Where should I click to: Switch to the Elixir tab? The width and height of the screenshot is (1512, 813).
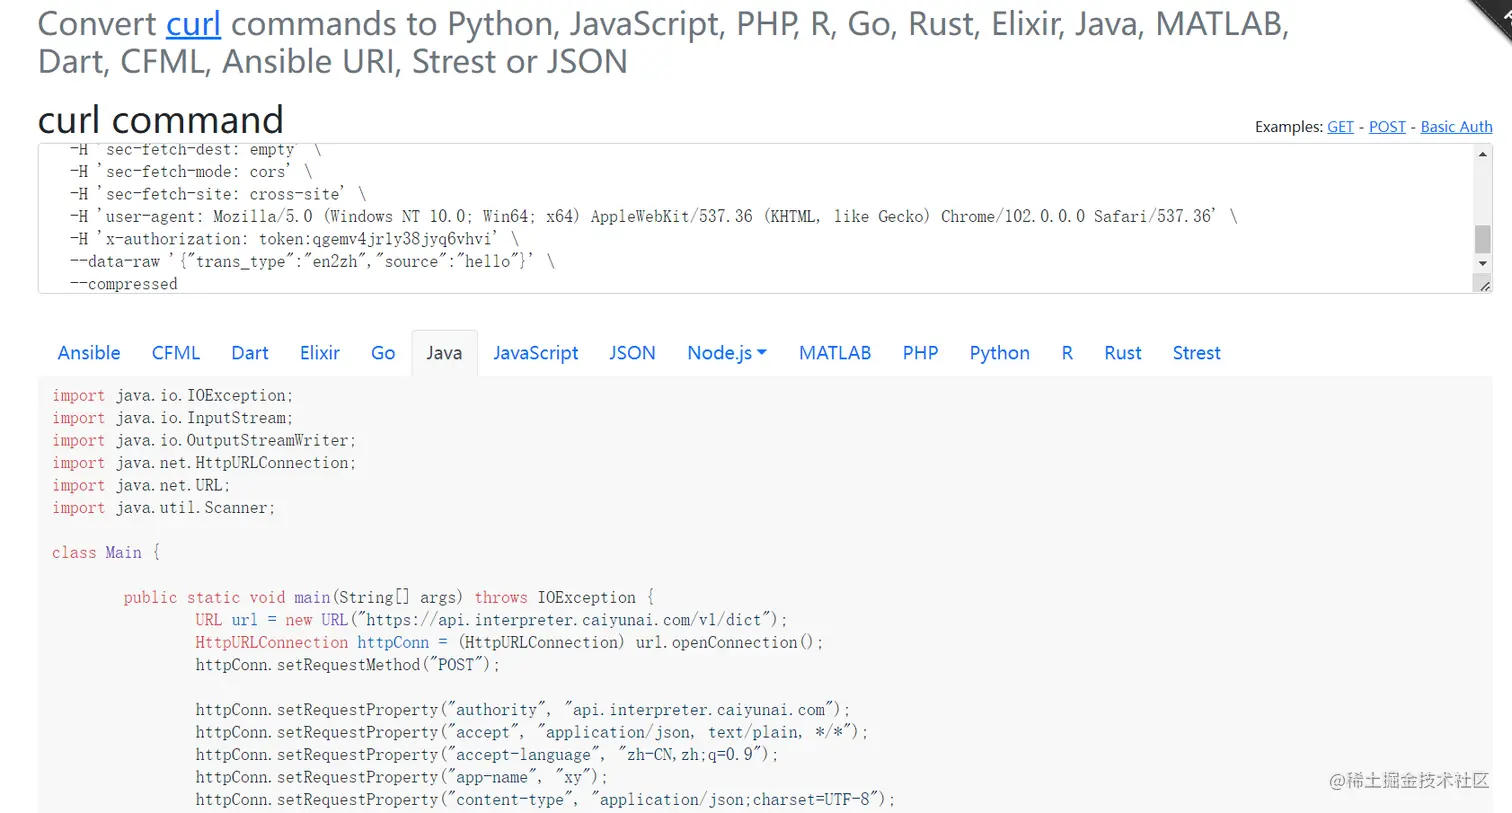coord(320,353)
